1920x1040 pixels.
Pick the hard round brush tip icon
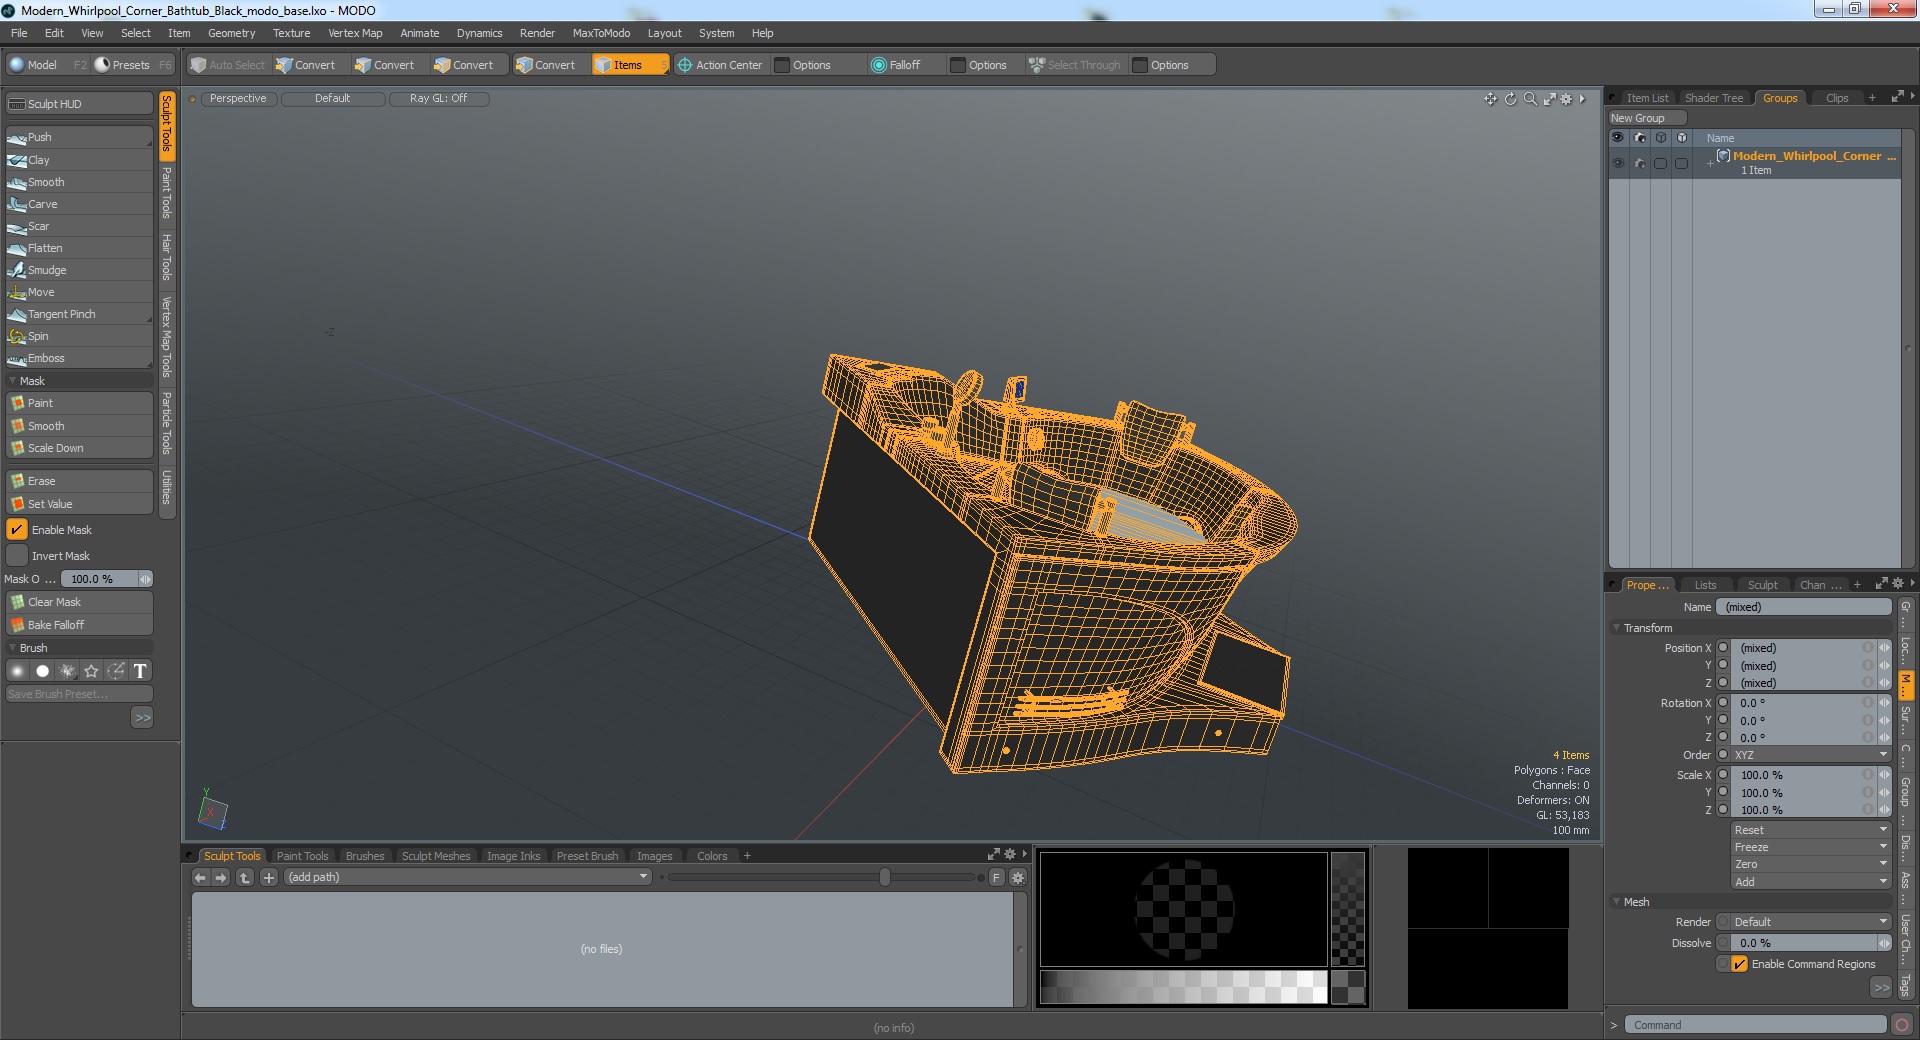(42, 671)
